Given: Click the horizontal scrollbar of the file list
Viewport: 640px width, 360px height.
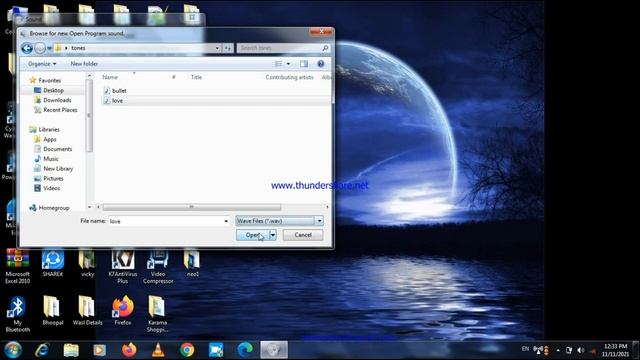Looking at the screenshot, I should (x=192, y=207).
